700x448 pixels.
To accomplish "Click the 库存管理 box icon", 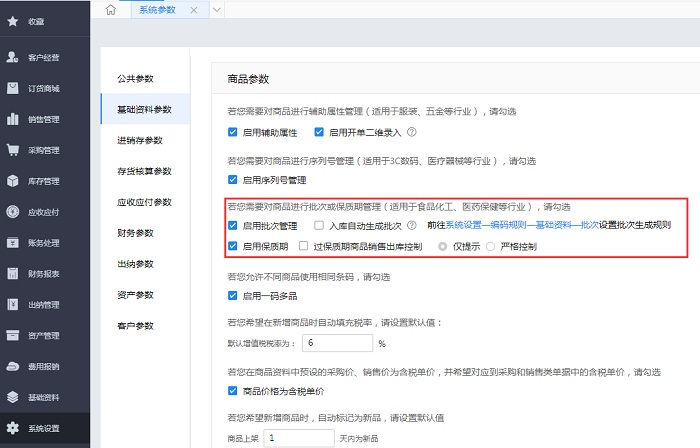I will [x=13, y=181].
